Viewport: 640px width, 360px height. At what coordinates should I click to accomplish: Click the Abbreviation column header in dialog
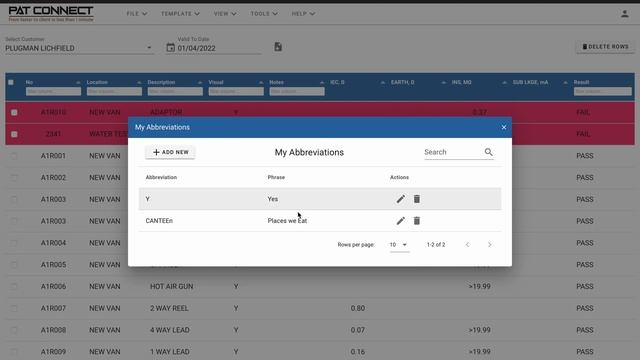[161, 177]
